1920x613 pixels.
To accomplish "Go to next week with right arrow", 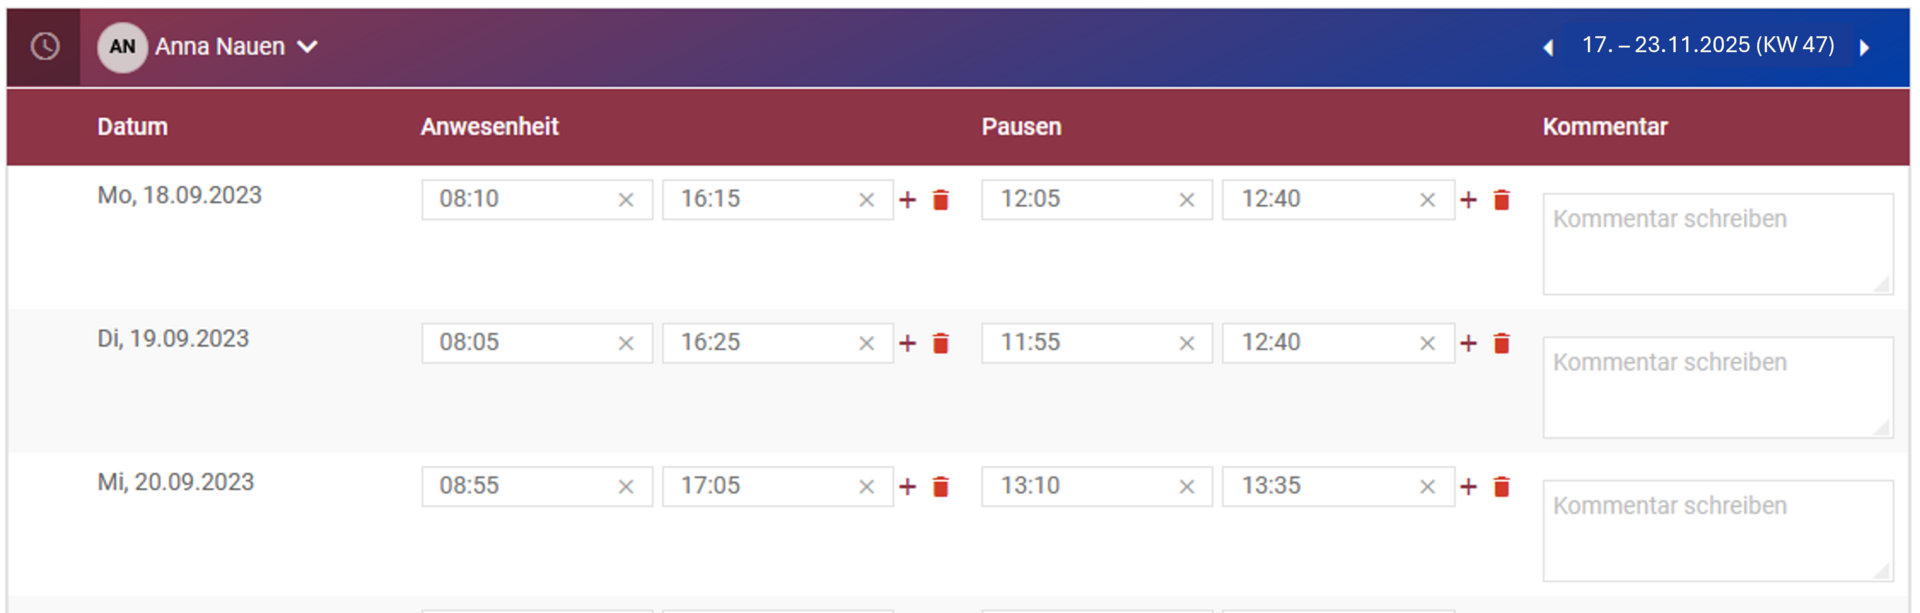I will tap(1864, 47).
